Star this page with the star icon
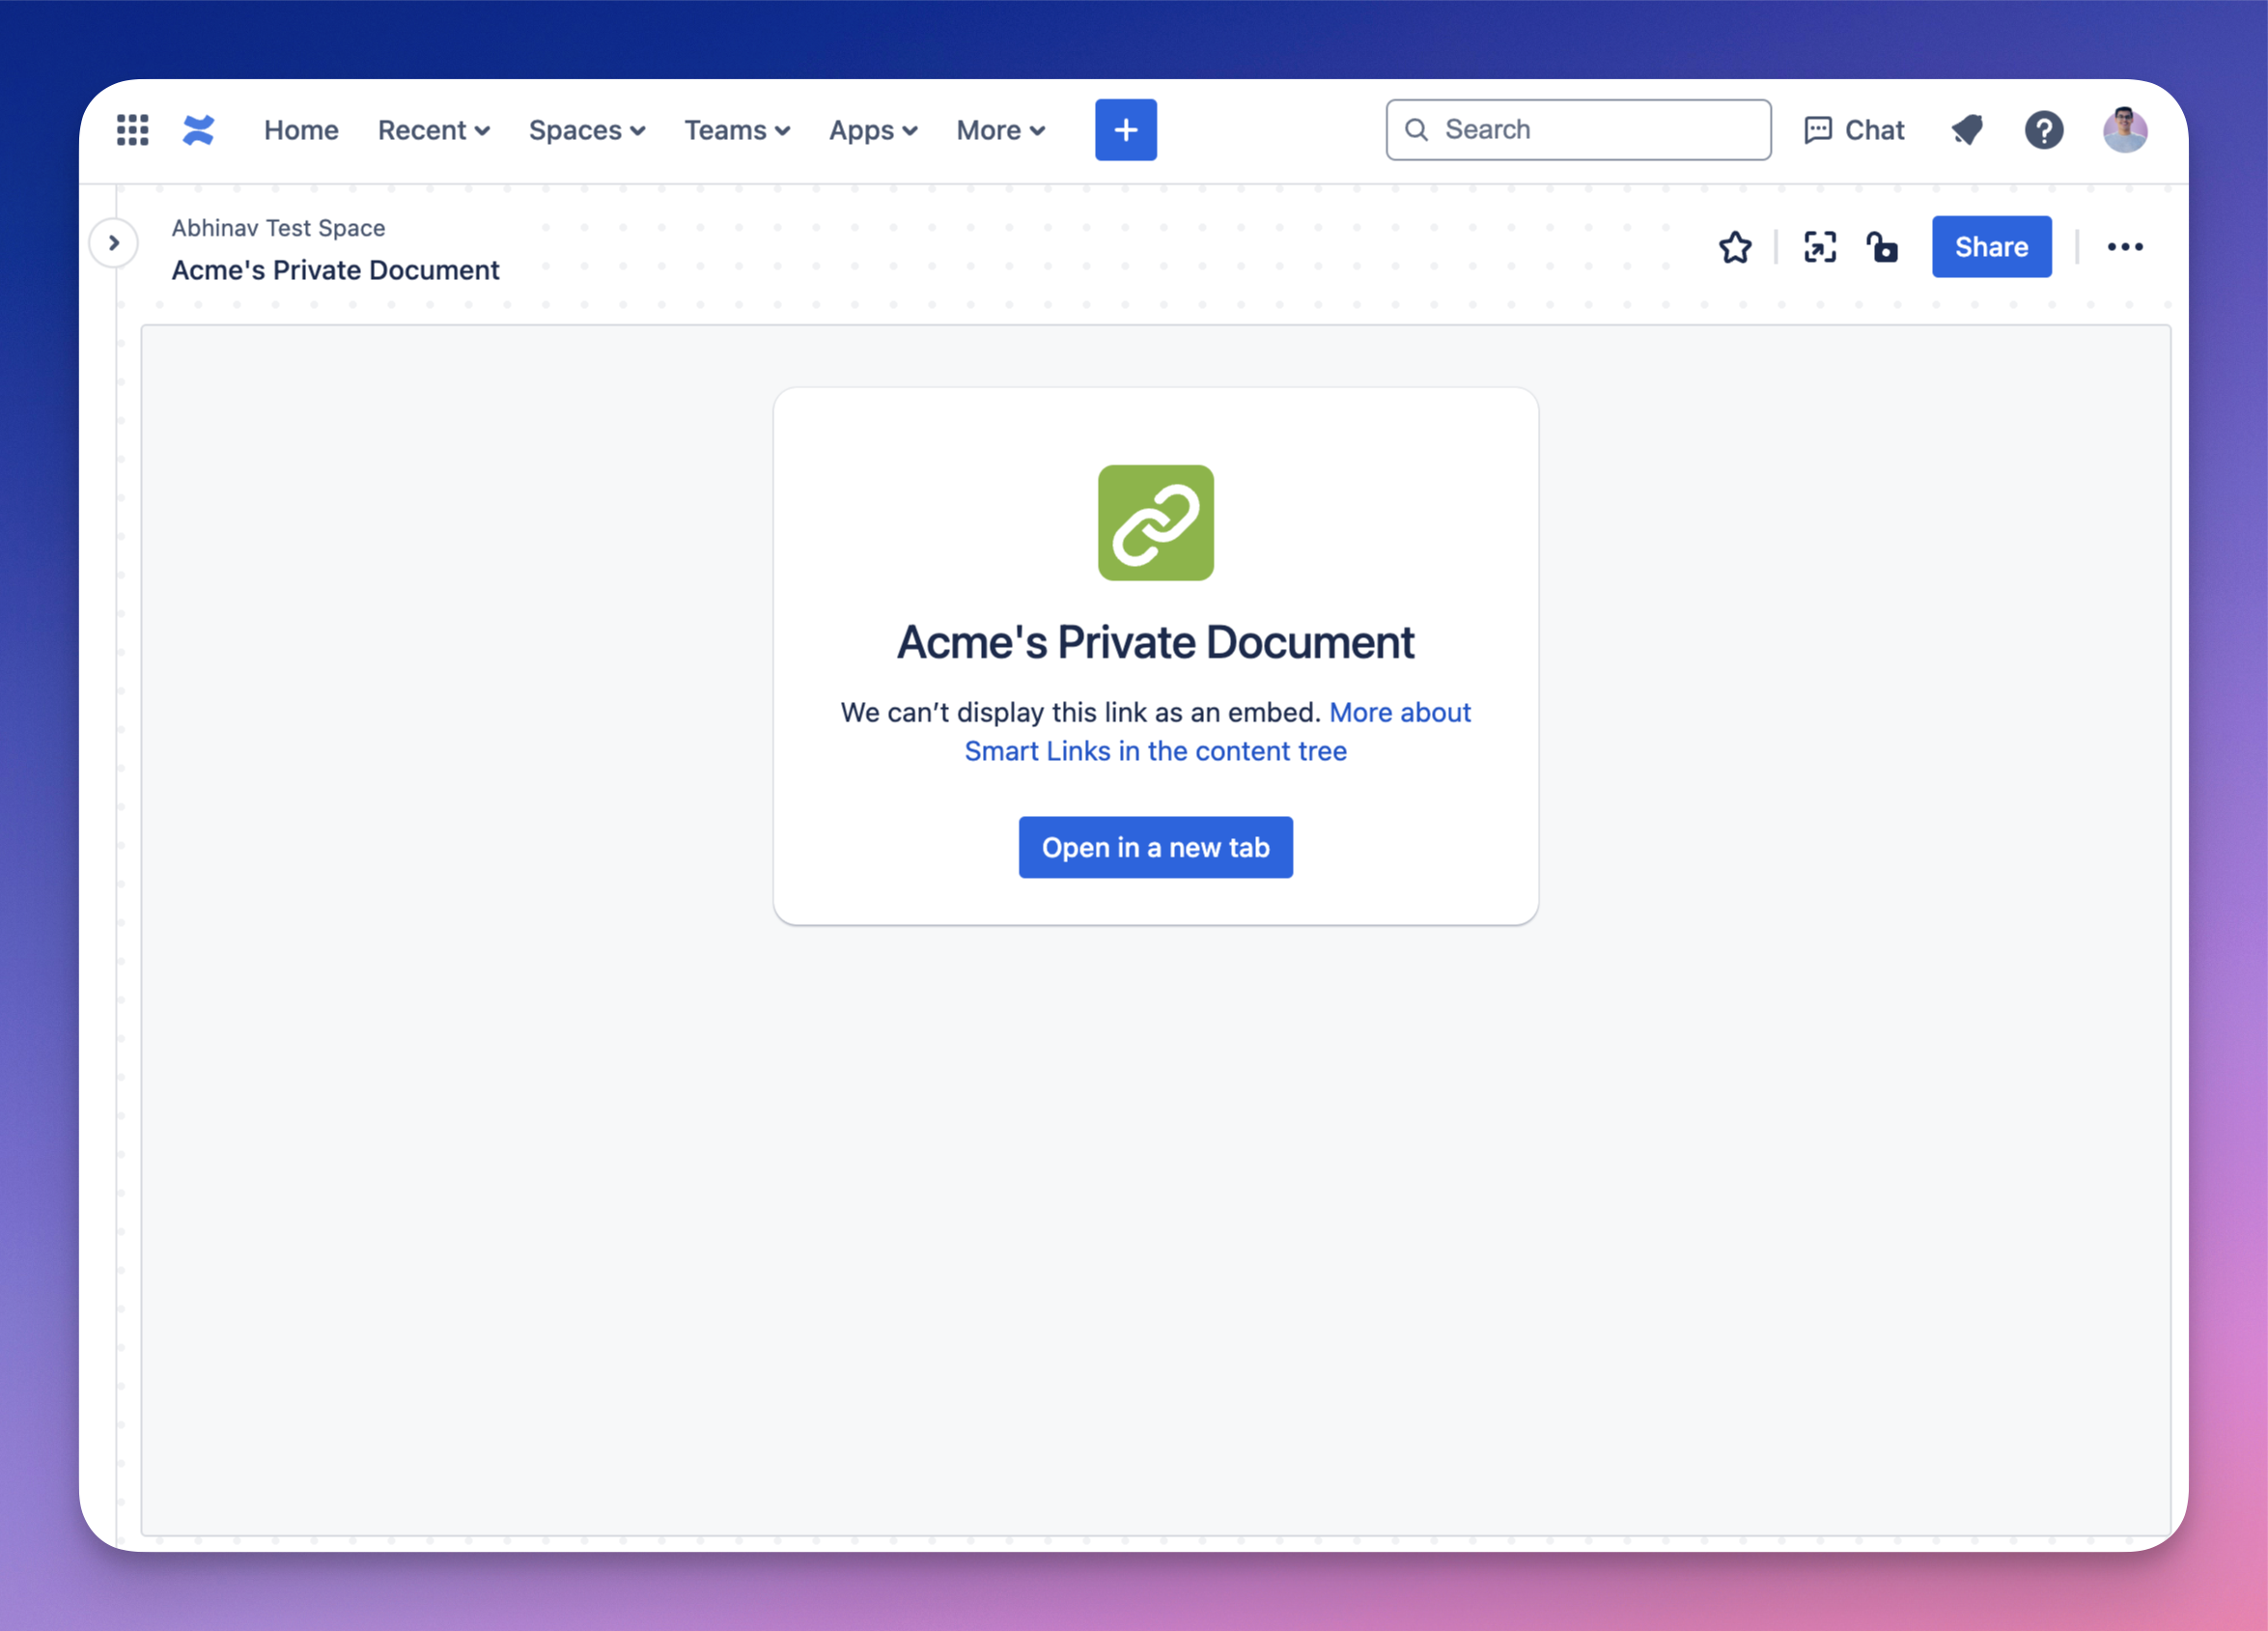The image size is (2268, 1631). pyautogui.click(x=1735, y=247)
